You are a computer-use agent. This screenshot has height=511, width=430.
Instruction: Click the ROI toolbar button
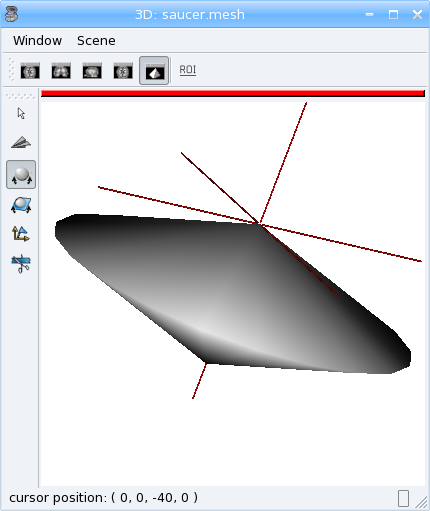[x=188, y=70]
